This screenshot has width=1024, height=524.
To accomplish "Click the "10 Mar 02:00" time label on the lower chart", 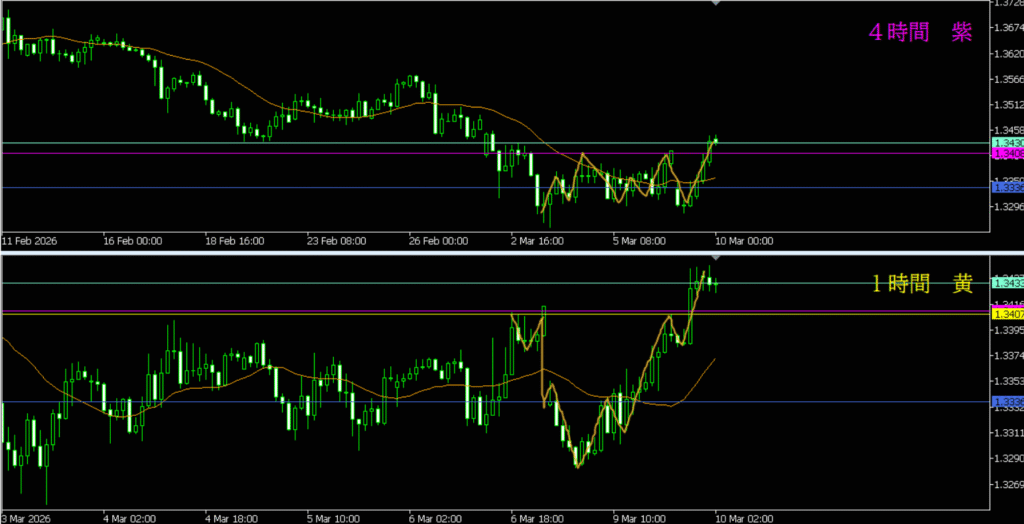I will (746, 519).
